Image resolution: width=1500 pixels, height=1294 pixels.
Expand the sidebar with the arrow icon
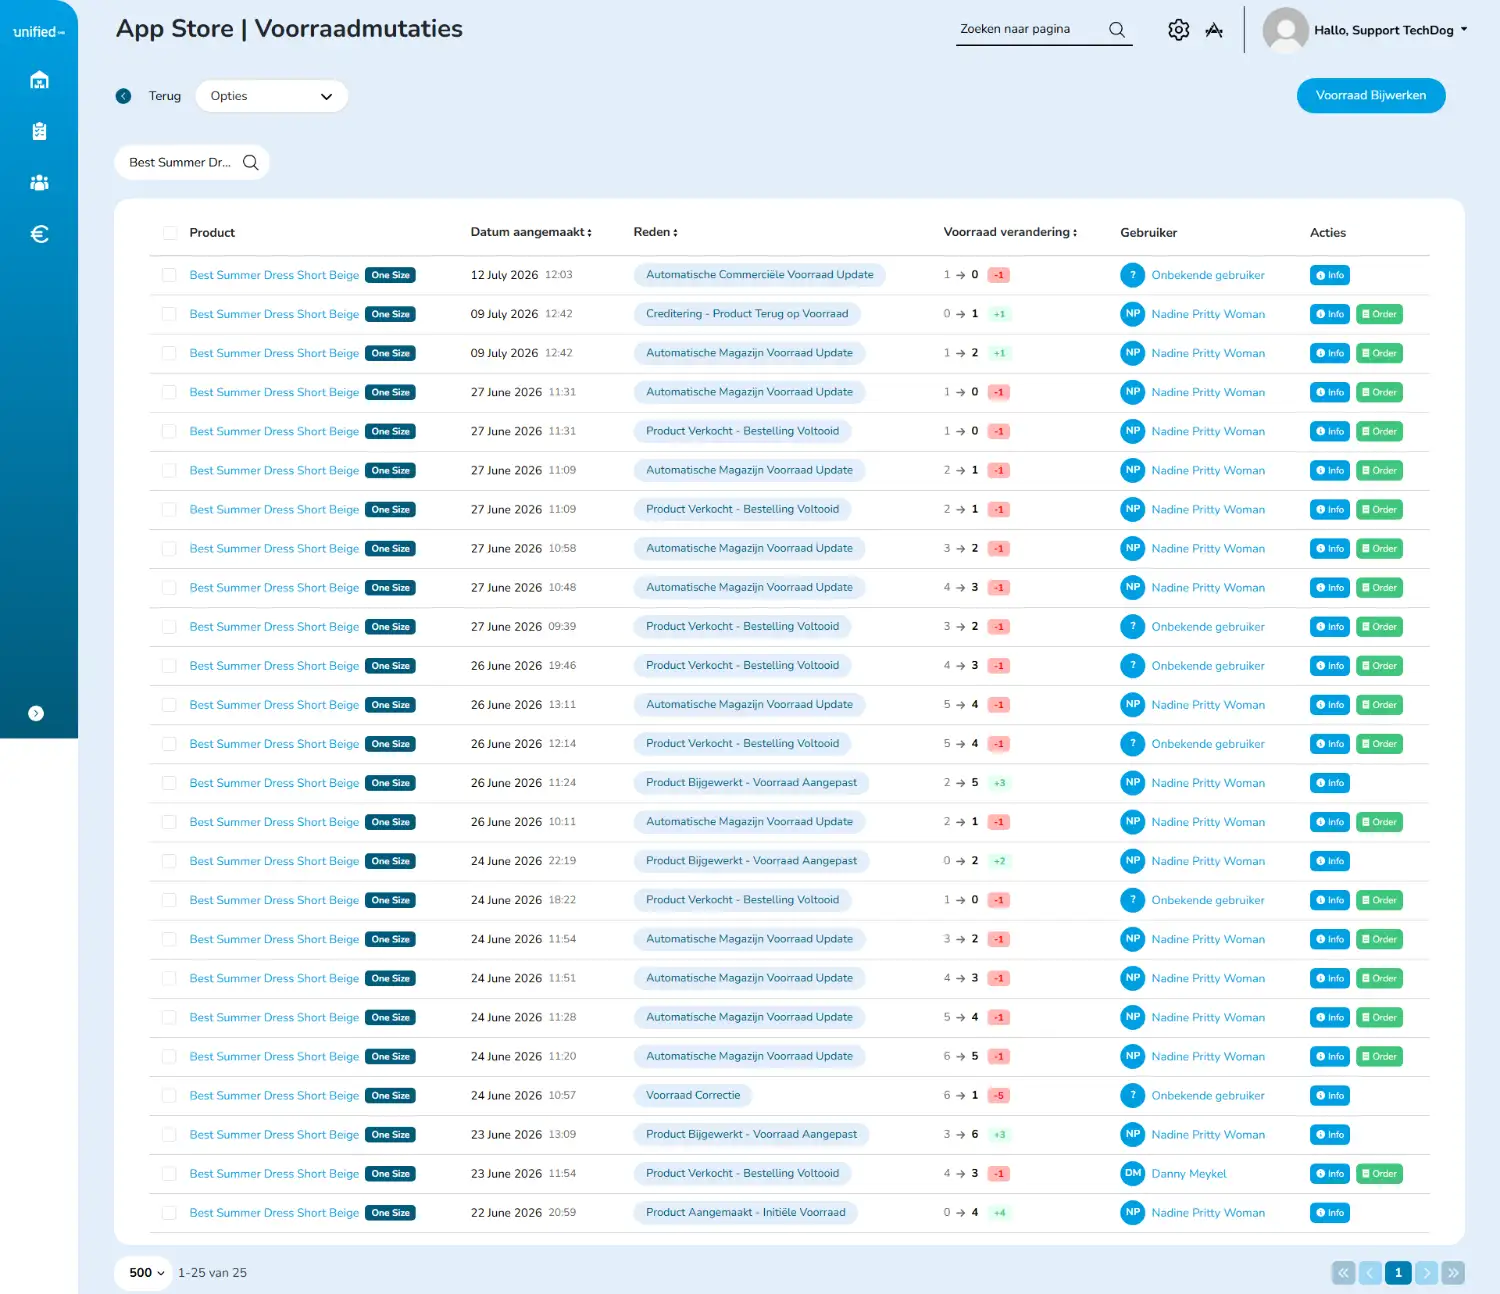tap(36, 713)
